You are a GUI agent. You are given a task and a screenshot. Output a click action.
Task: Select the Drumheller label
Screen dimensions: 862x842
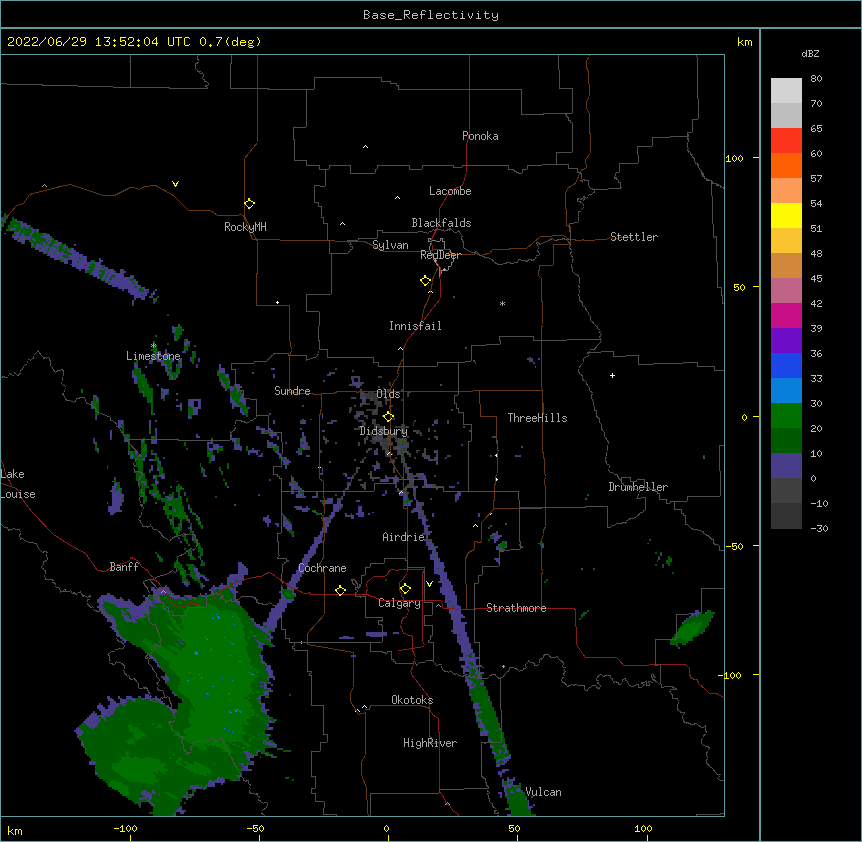click(x=638, y=487)
